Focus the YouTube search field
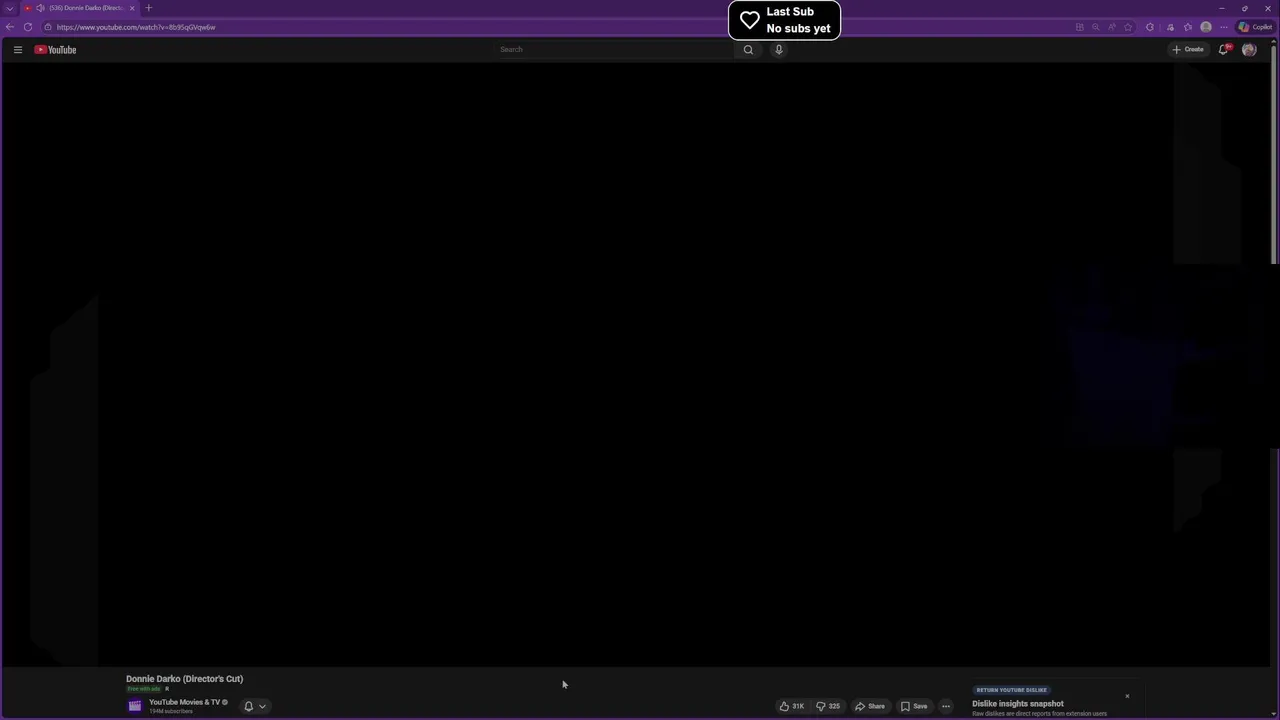This screenshot has width=1280, height=720. coord(616,49)
